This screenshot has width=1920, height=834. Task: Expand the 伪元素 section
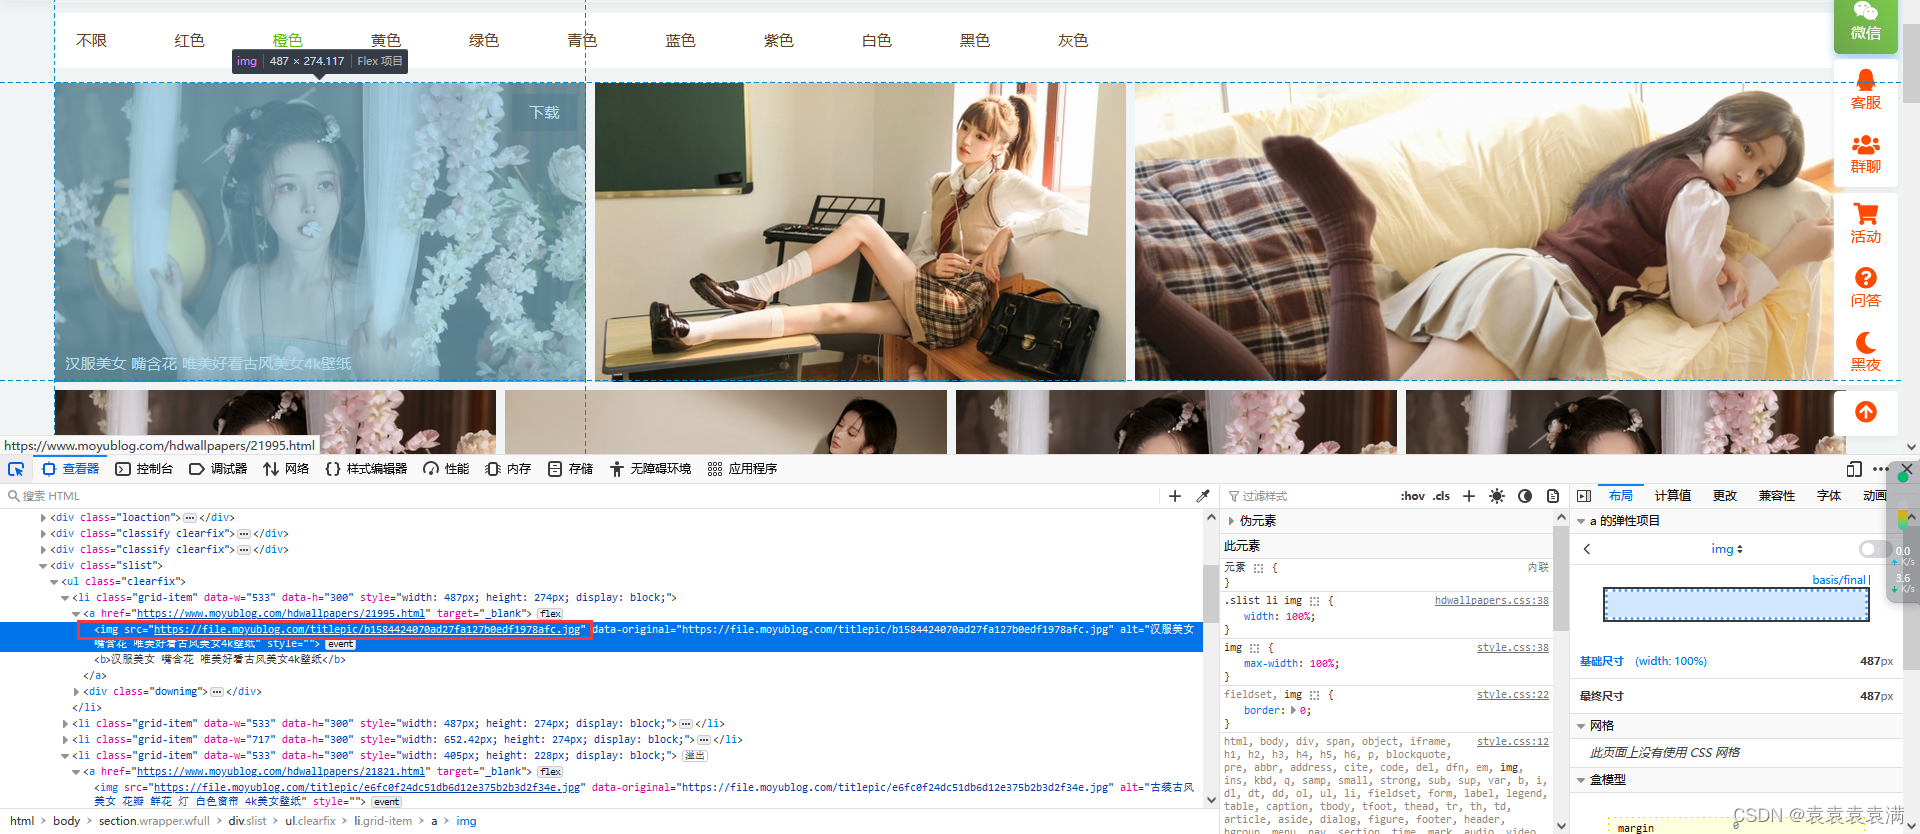[1231, 521]
